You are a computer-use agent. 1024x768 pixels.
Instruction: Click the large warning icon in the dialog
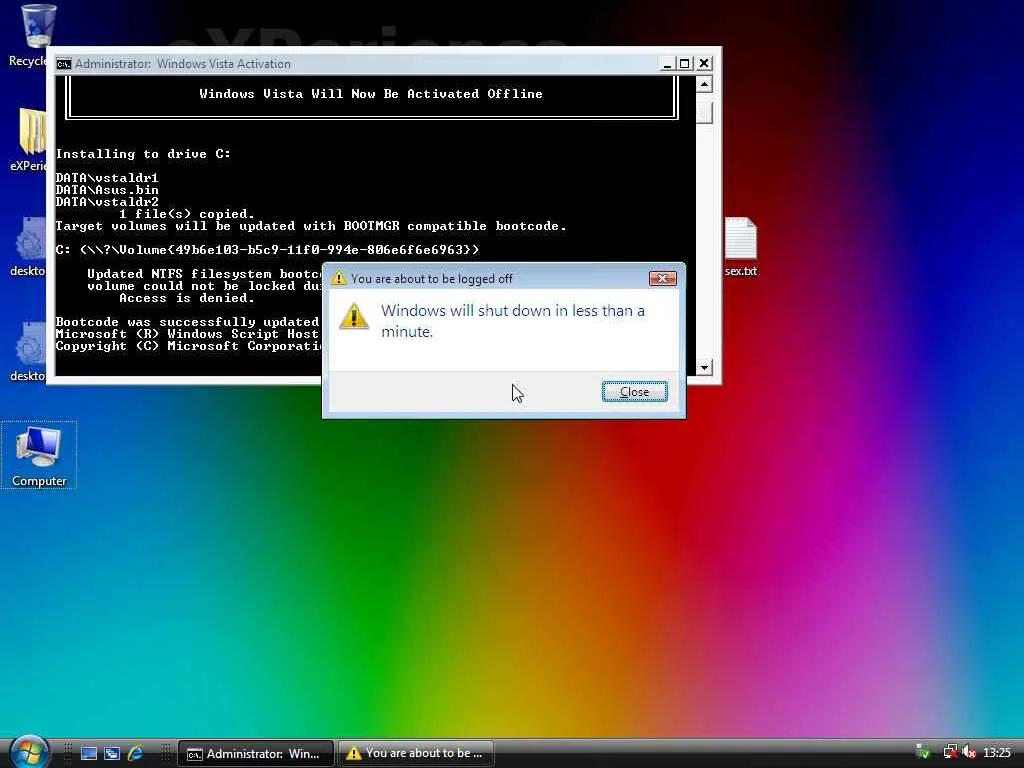point(354,316)
